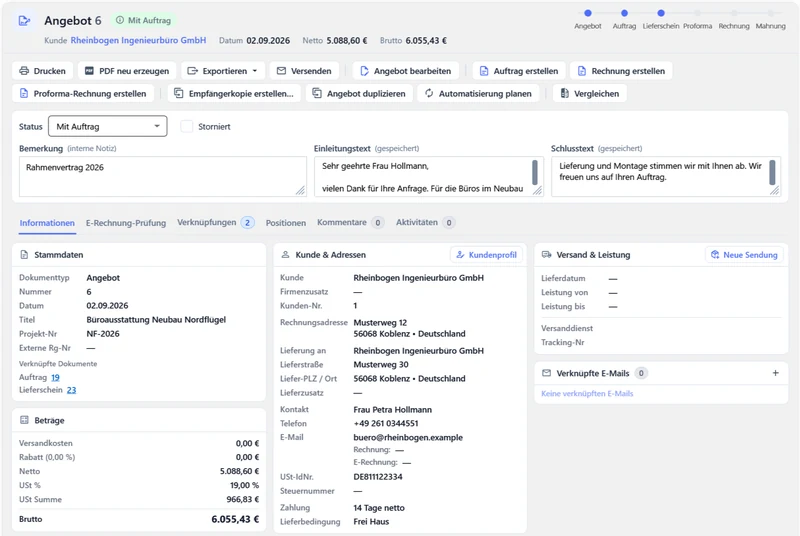Open the Kommentare tab
The image size is (800, 536).
350,222
